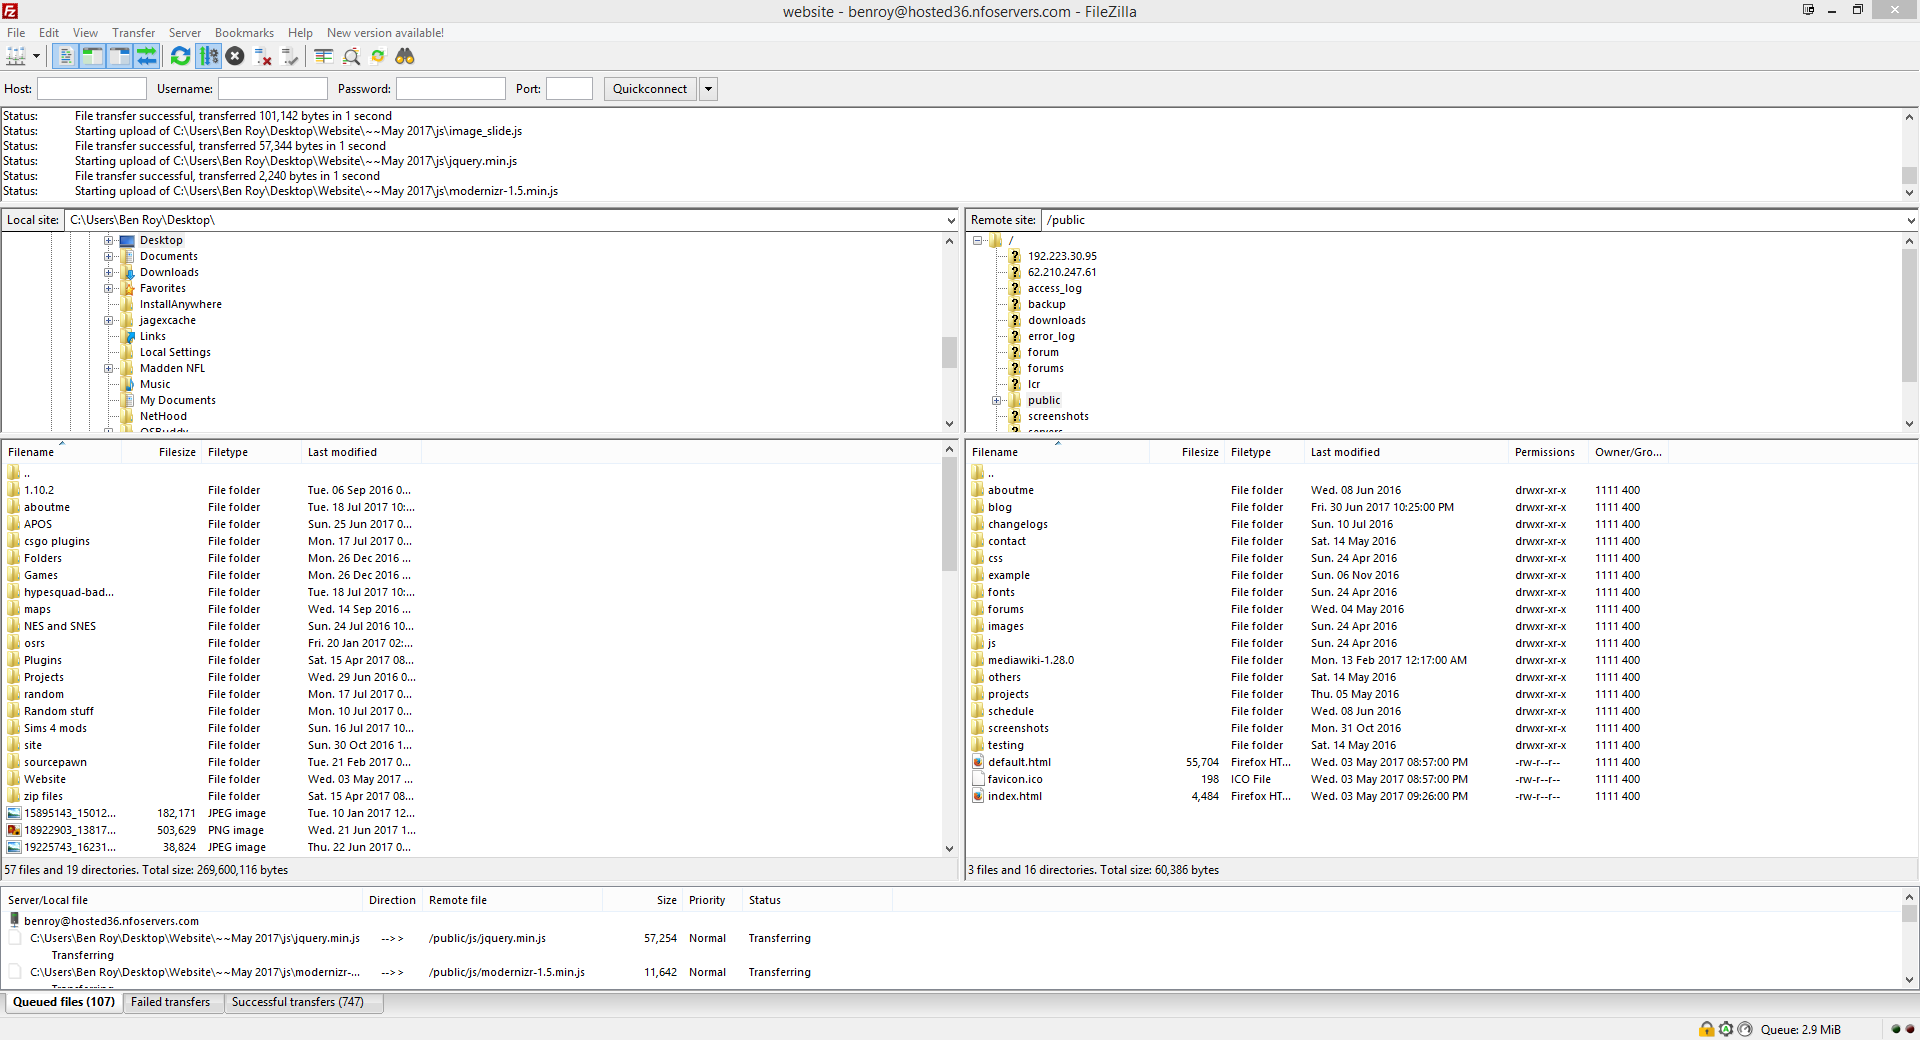
Task: Switch to the Successful transfers tab
Action: pos(298,1002)
